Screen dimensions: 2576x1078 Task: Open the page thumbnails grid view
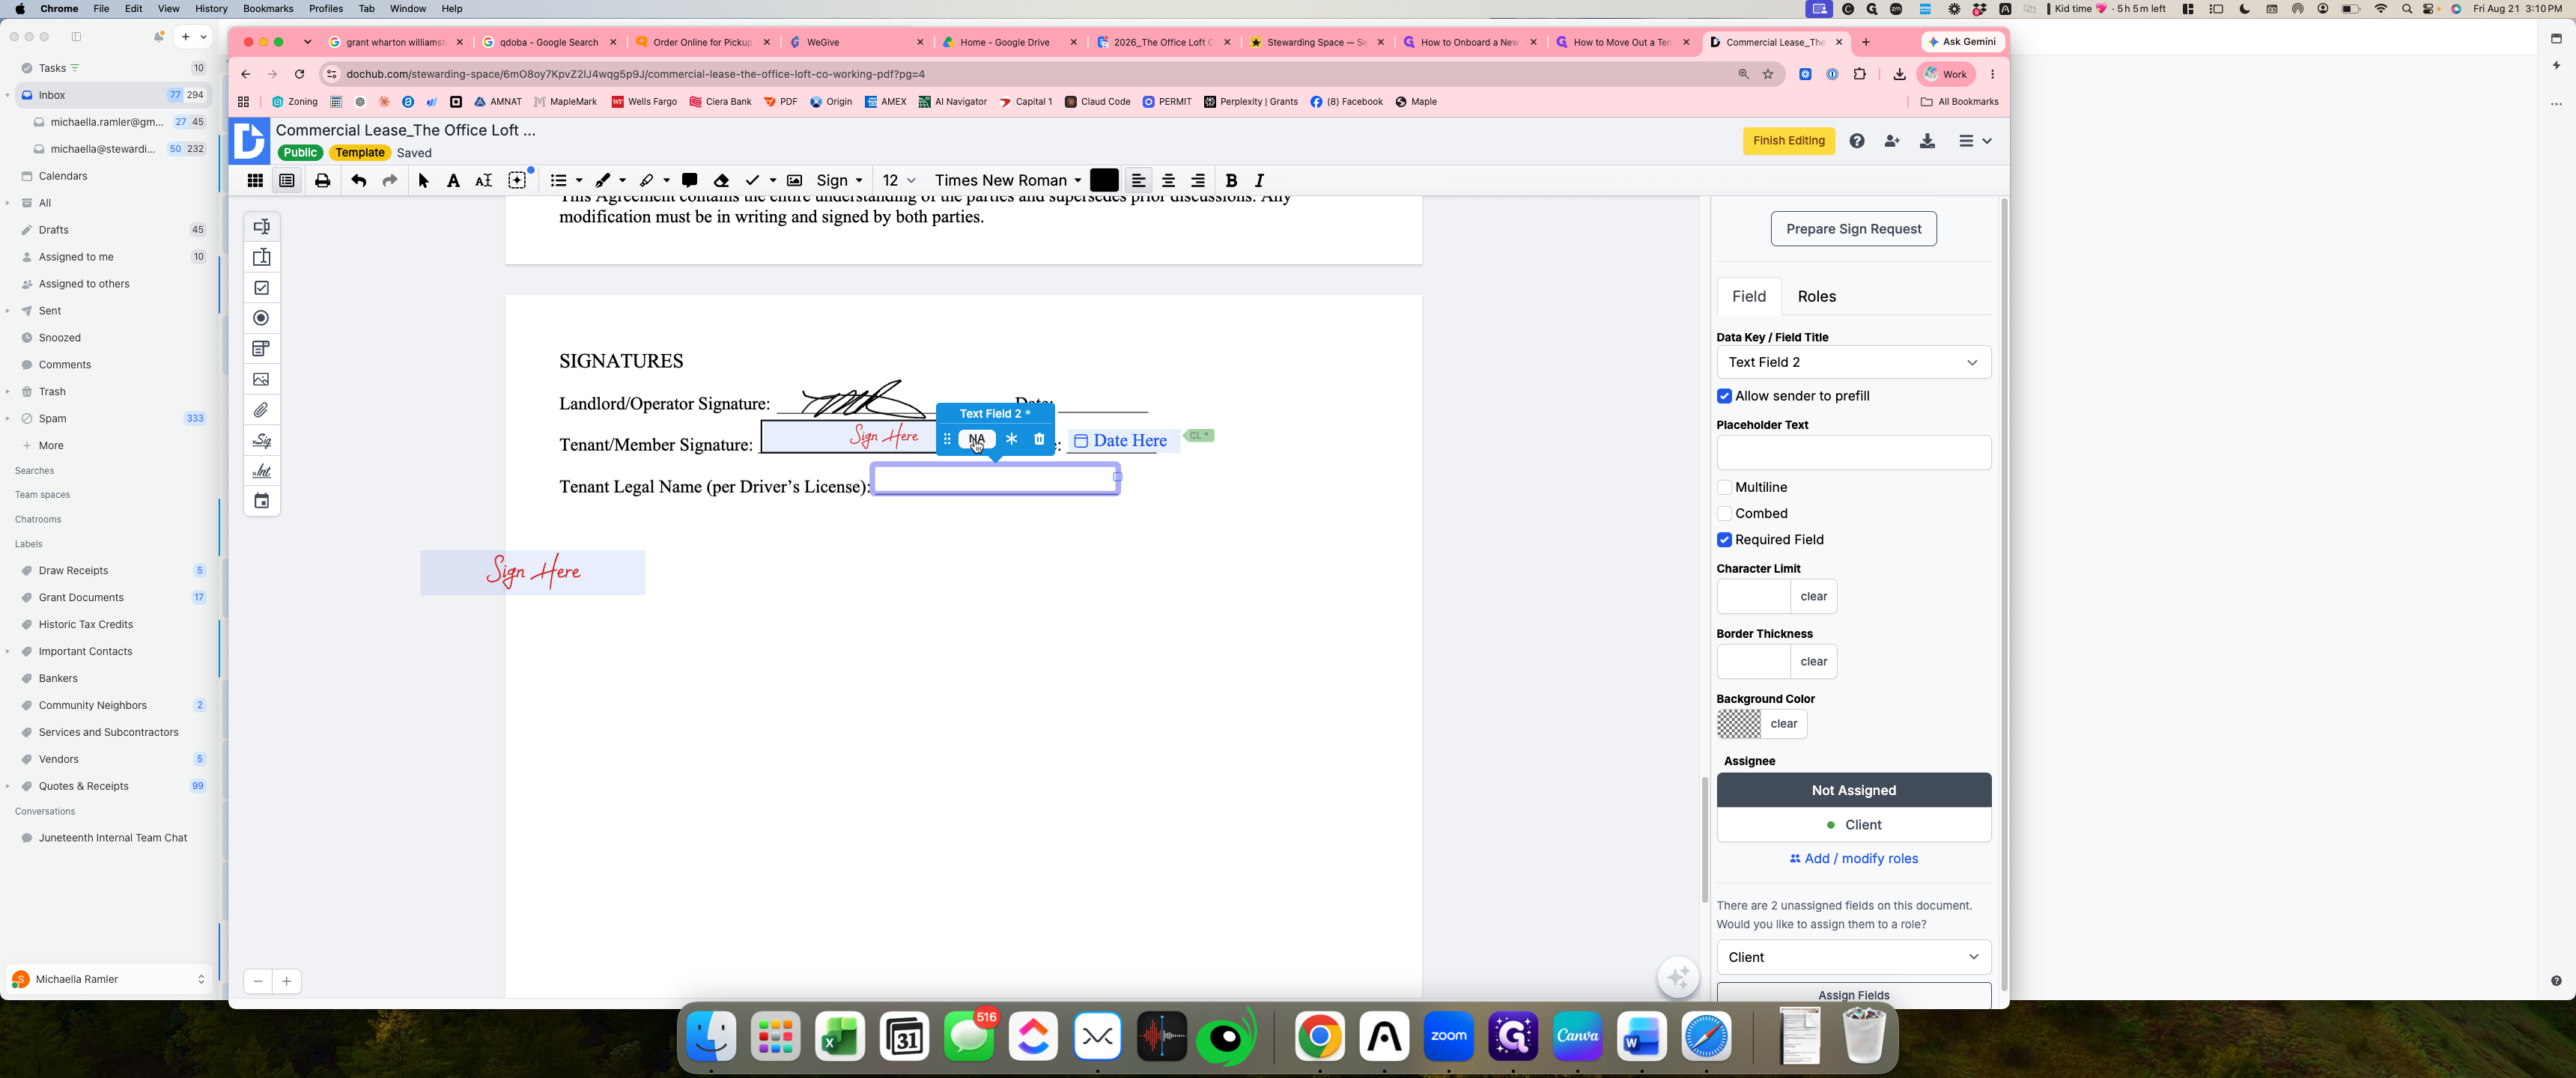click(255, 180)
